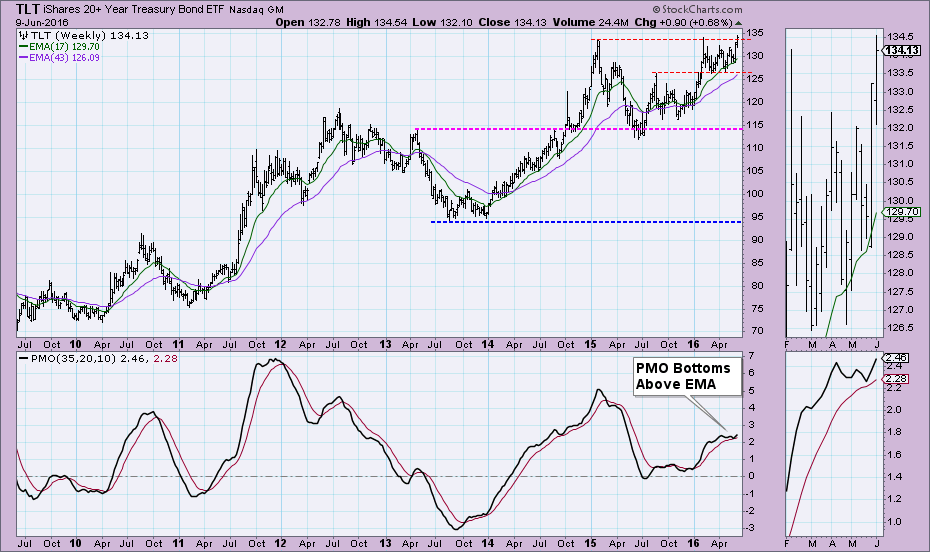Viewport: 930px width, 552px height.
Task: Click the green up-triangle change indicator
Action: pos(738,23)
